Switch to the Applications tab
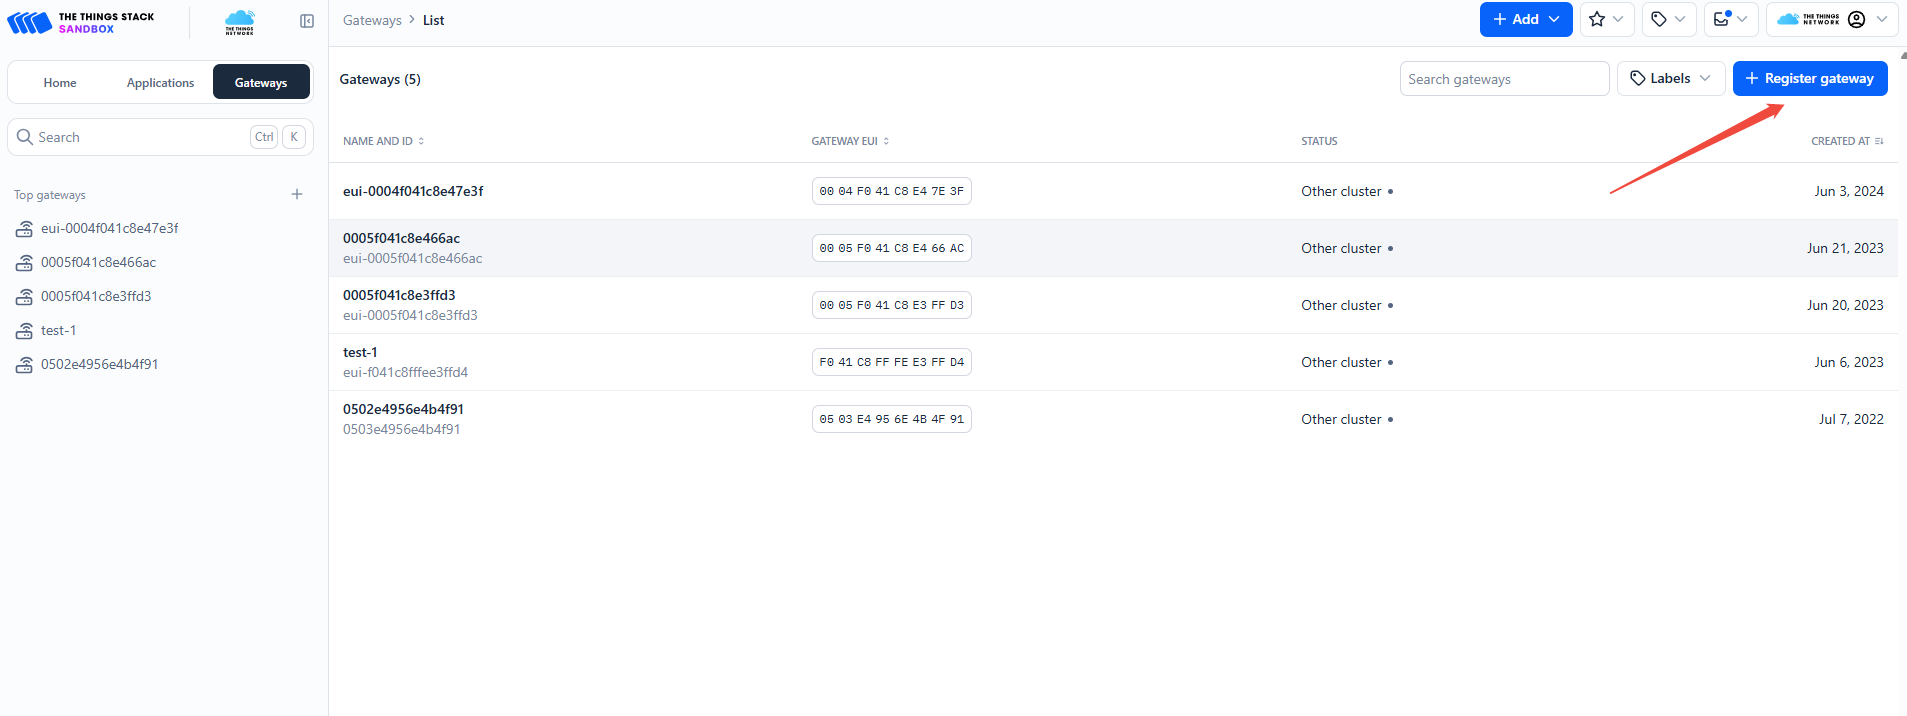Screen dimensions: 1907x716 coord(160,83)
